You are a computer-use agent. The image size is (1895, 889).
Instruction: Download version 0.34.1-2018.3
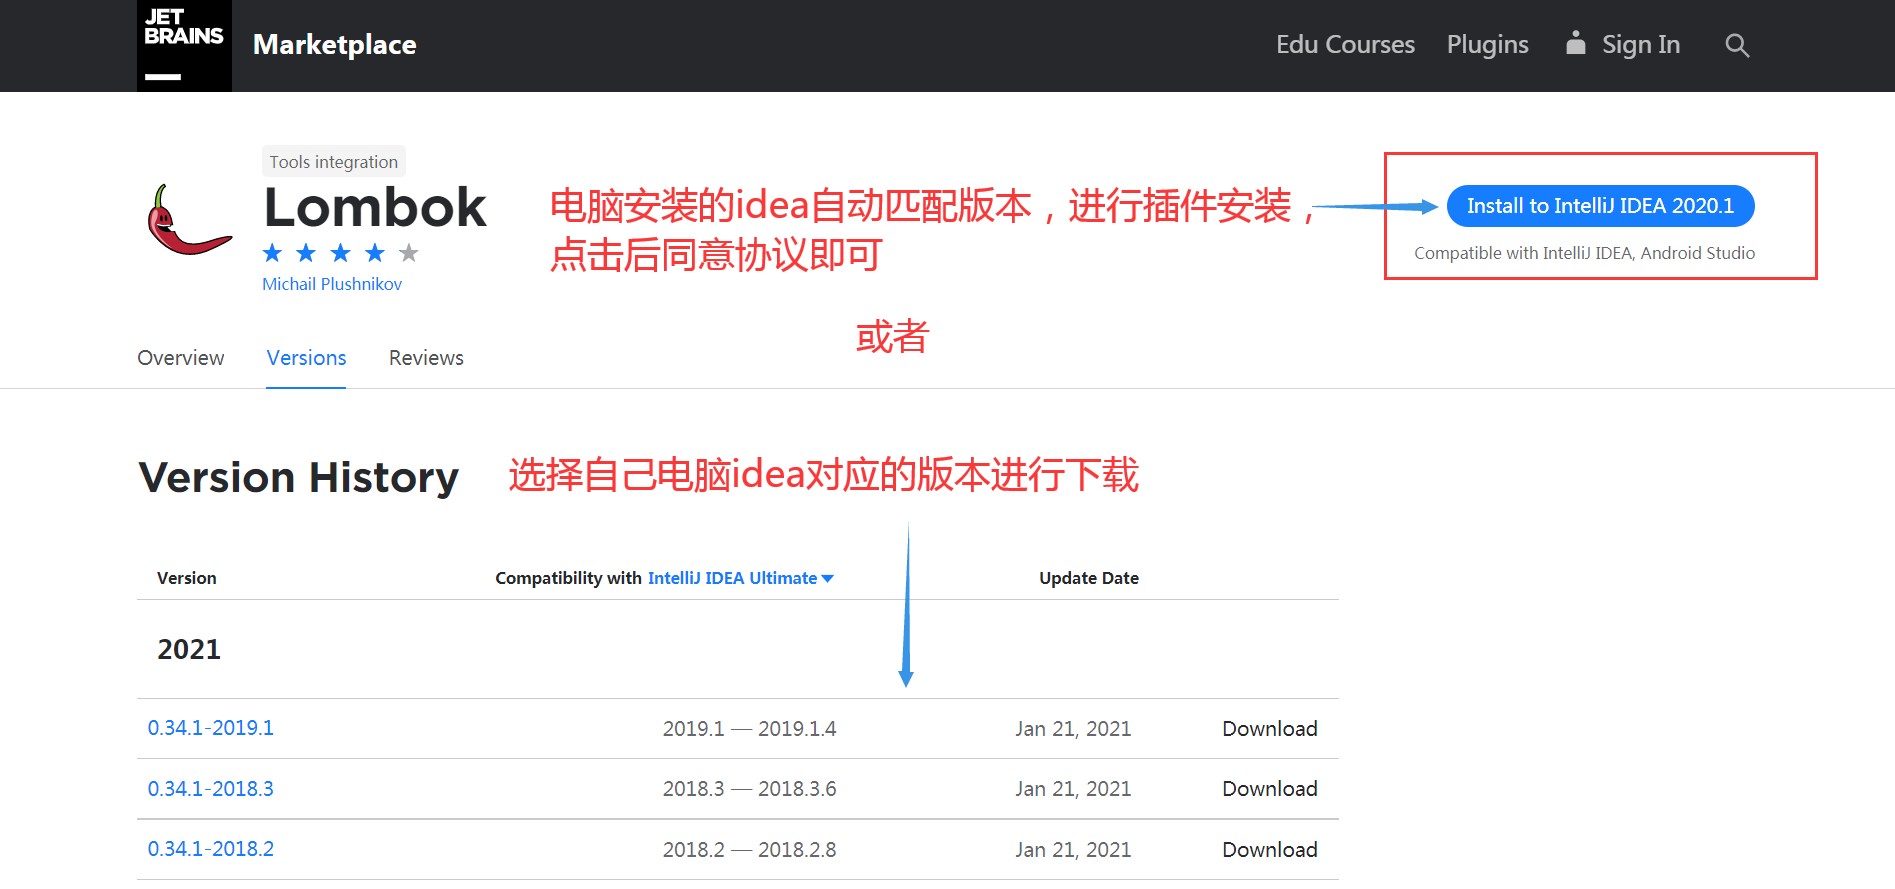[1270, 789]
